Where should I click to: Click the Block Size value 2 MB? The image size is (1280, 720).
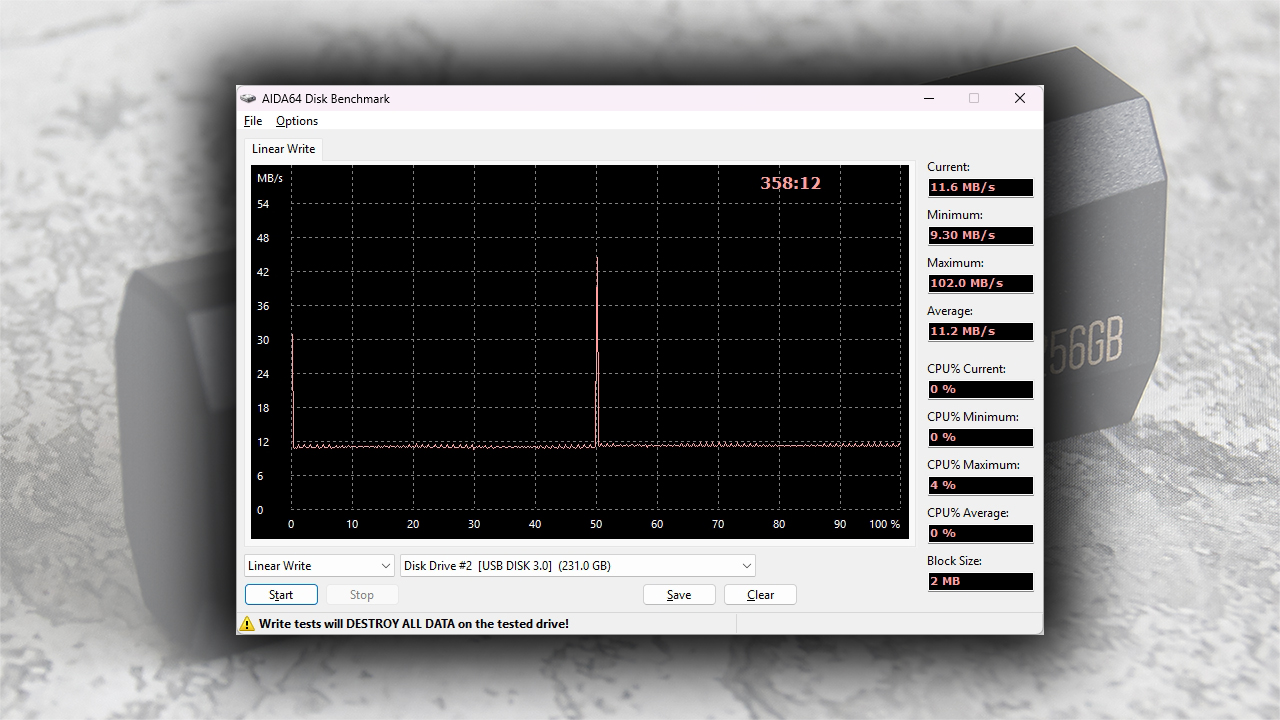980,581
